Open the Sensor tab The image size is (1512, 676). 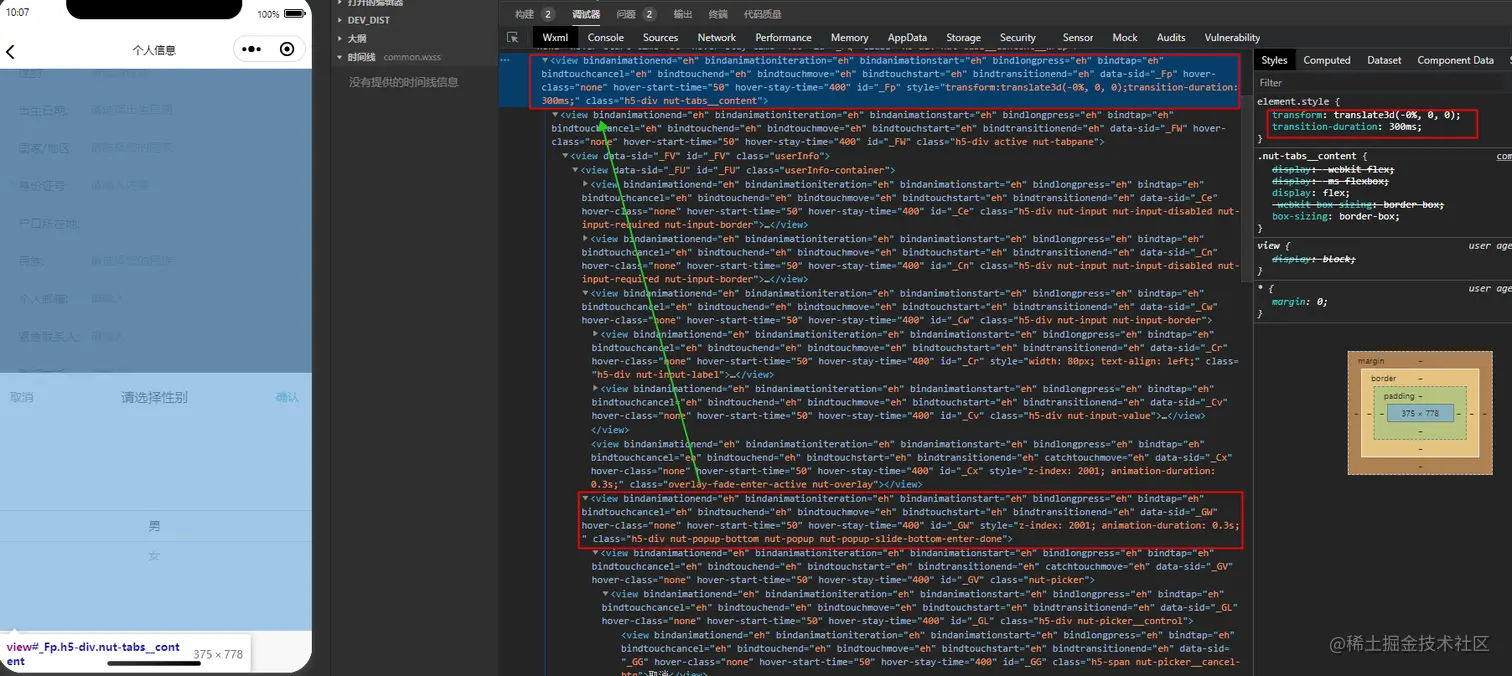tap(1078, 37)
